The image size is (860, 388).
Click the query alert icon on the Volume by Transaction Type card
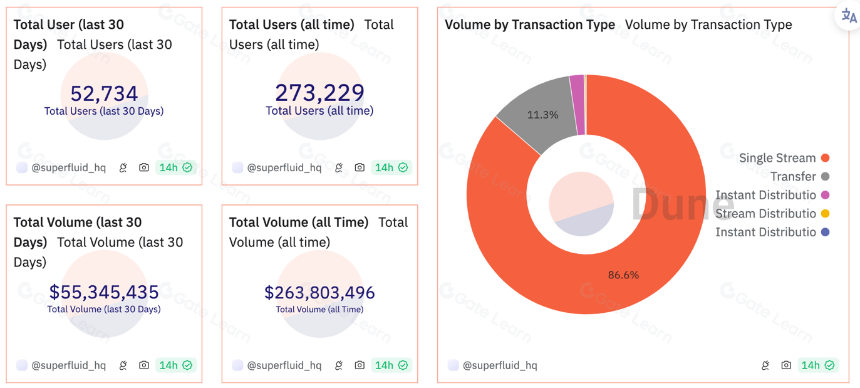point(766,365)
